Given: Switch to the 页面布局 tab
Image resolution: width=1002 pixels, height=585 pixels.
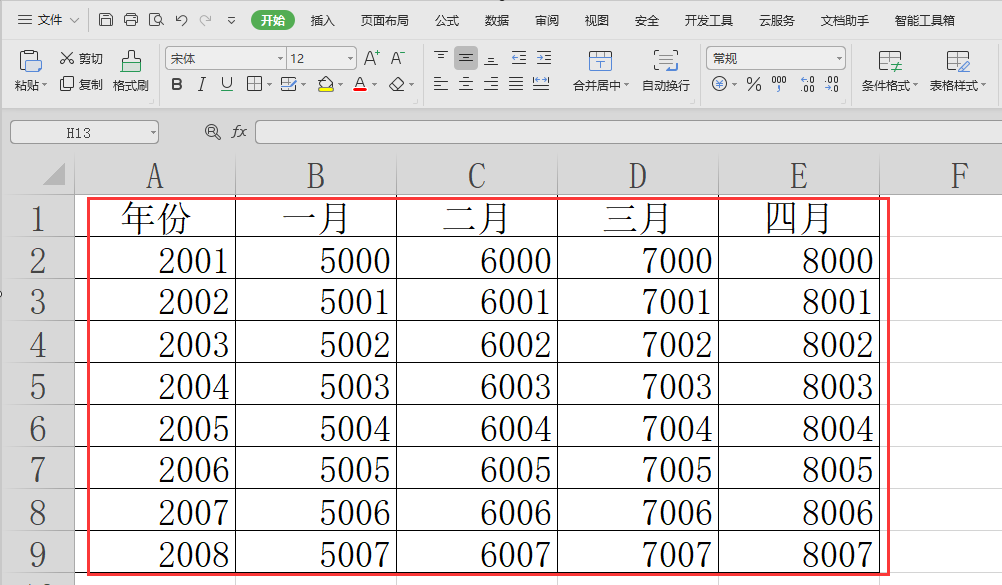Looking at the screenshot, I should 385,20.
